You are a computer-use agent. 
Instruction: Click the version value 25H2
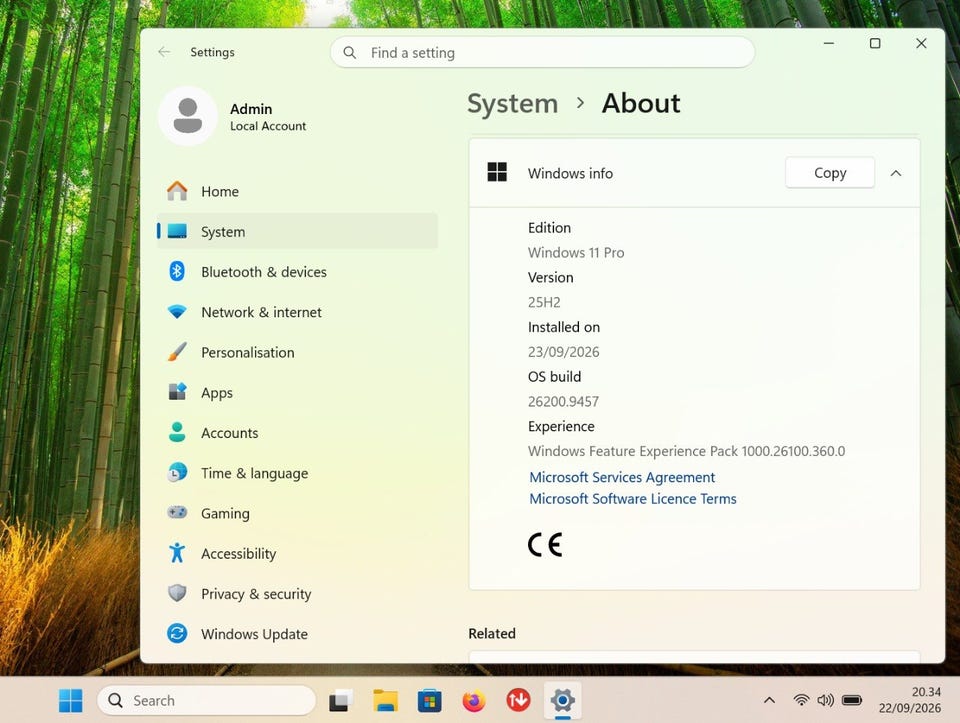pyautogui.click(x=544, y=302)
